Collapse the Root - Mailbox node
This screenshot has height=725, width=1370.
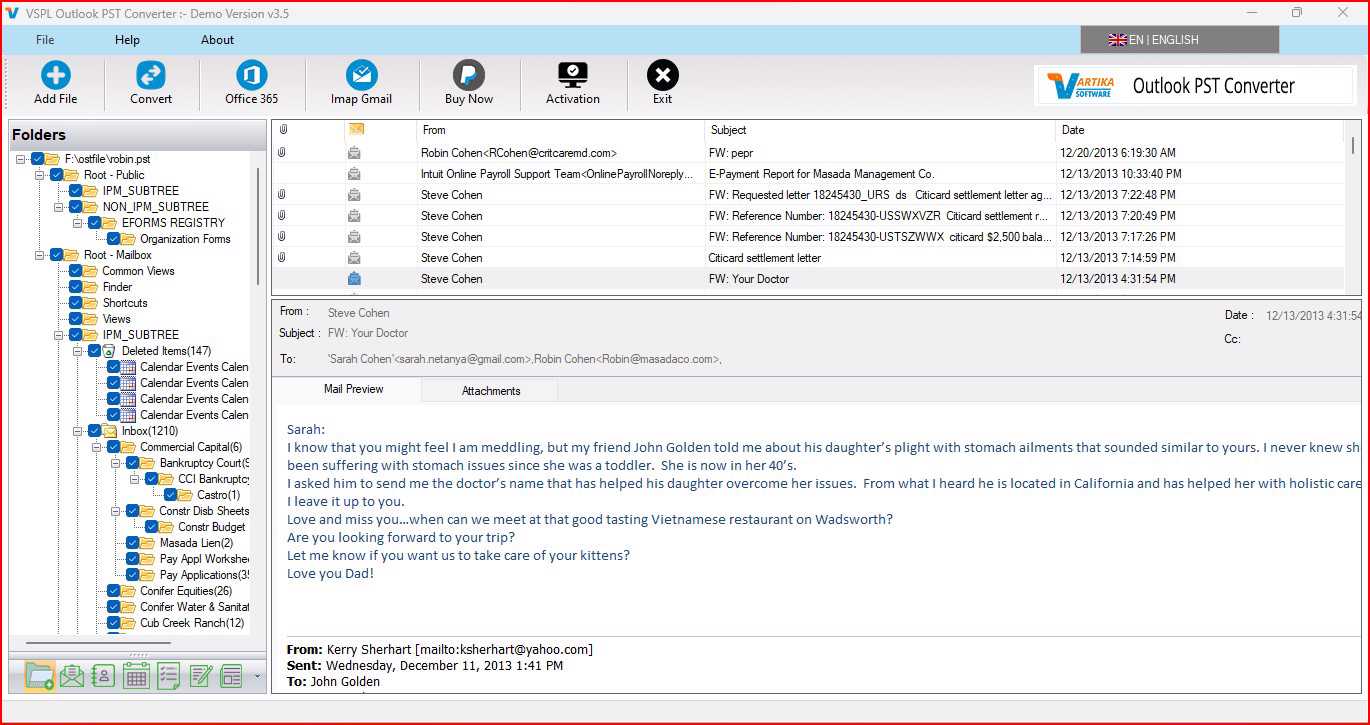tap(40, 255)
